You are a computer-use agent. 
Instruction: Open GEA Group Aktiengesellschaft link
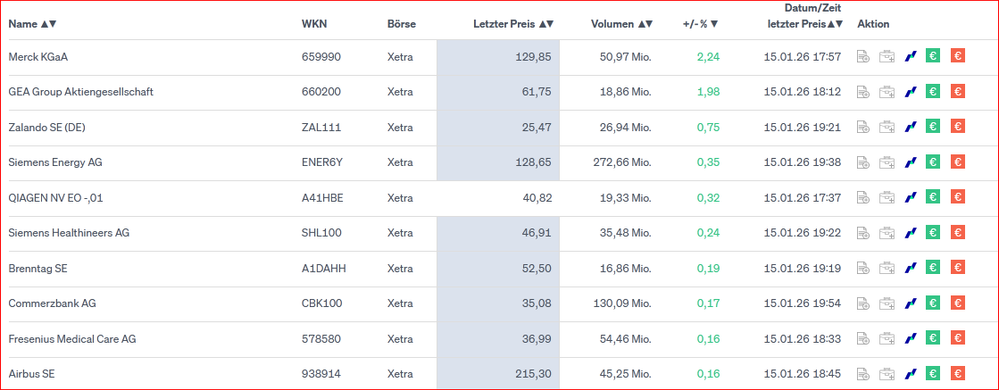click(x=81, y=92)
